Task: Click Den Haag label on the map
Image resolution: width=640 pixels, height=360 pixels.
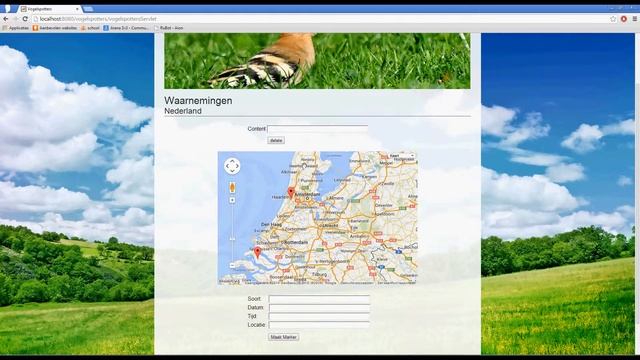Action: (271, 224)
